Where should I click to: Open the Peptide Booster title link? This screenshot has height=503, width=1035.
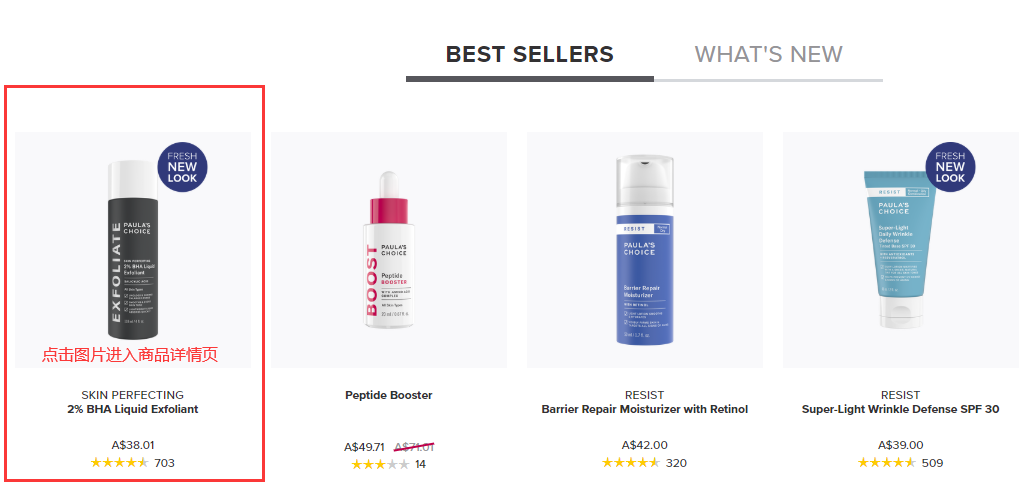pos(388,395)
